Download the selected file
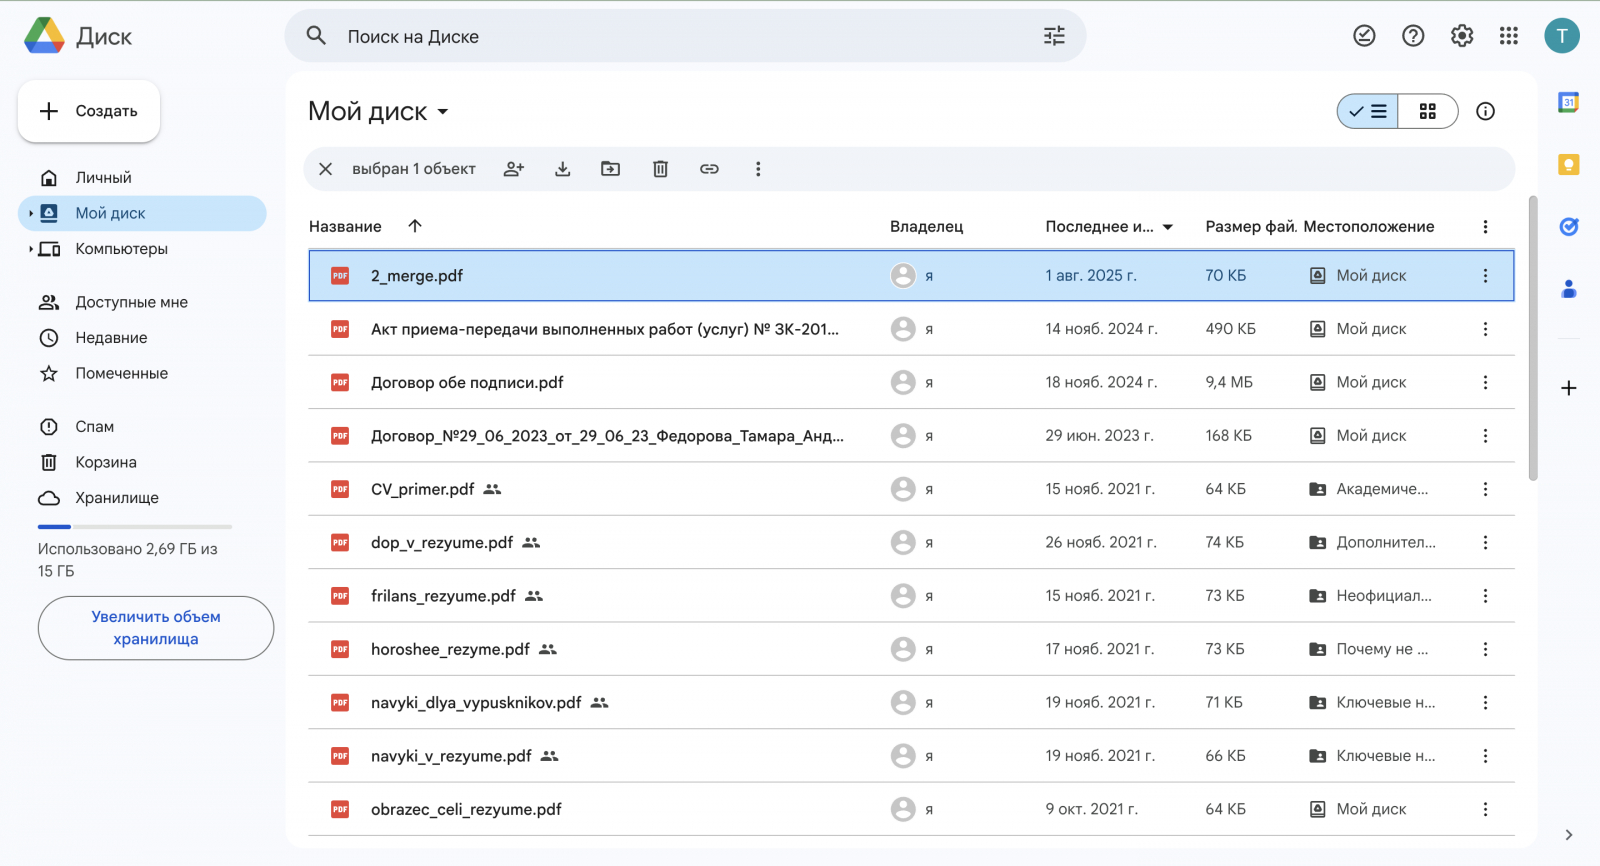Image resolution: width=1600 pixels, height=866 pixels. pyautogui.click(x=563, y=169)
